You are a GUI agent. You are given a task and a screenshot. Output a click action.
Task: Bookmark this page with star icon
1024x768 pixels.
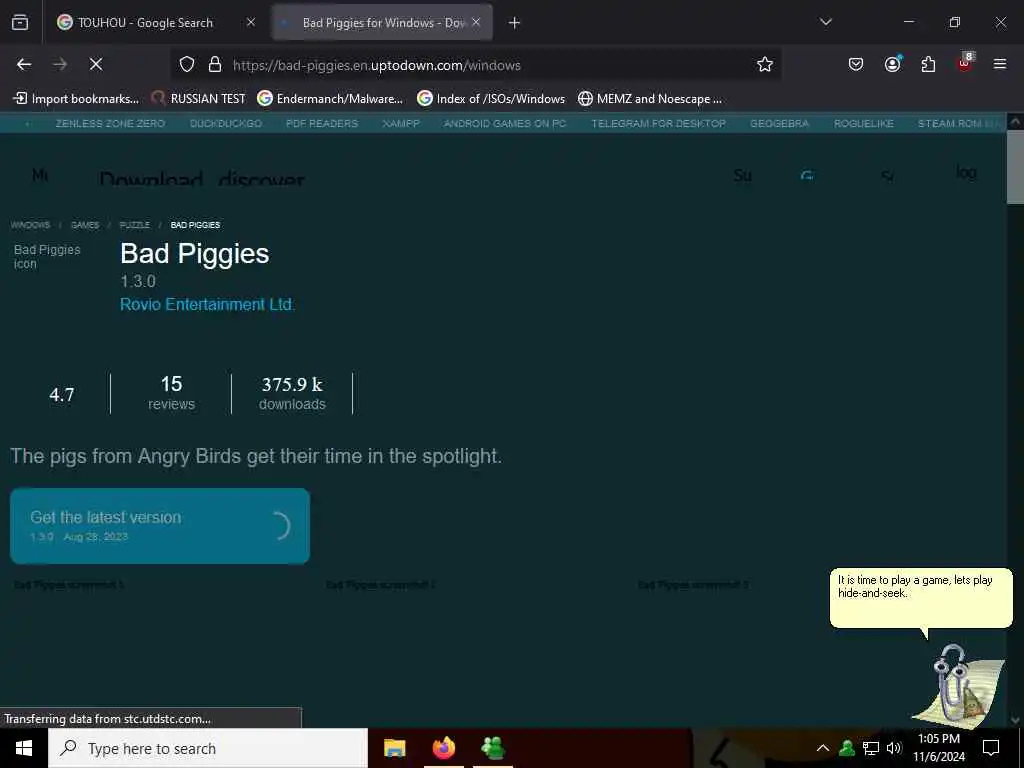click(765, 65)
